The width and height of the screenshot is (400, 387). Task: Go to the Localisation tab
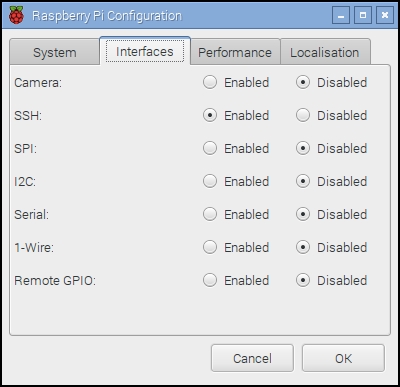point(325,52)
